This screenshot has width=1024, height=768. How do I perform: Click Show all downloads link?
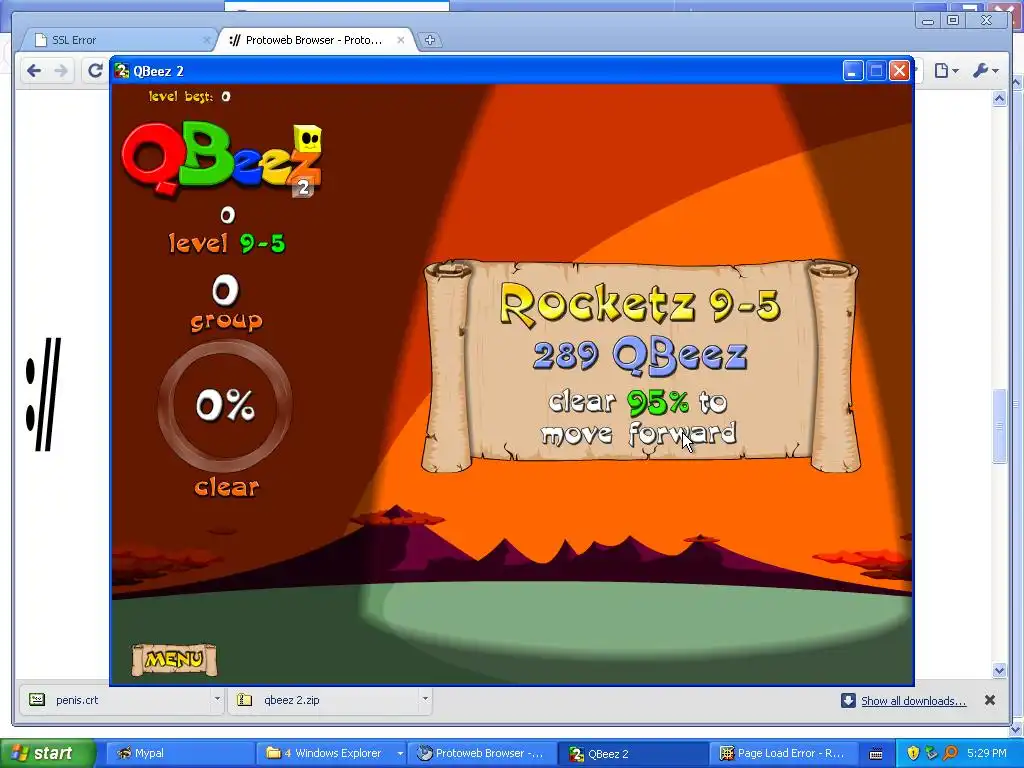tap(913, 701)
